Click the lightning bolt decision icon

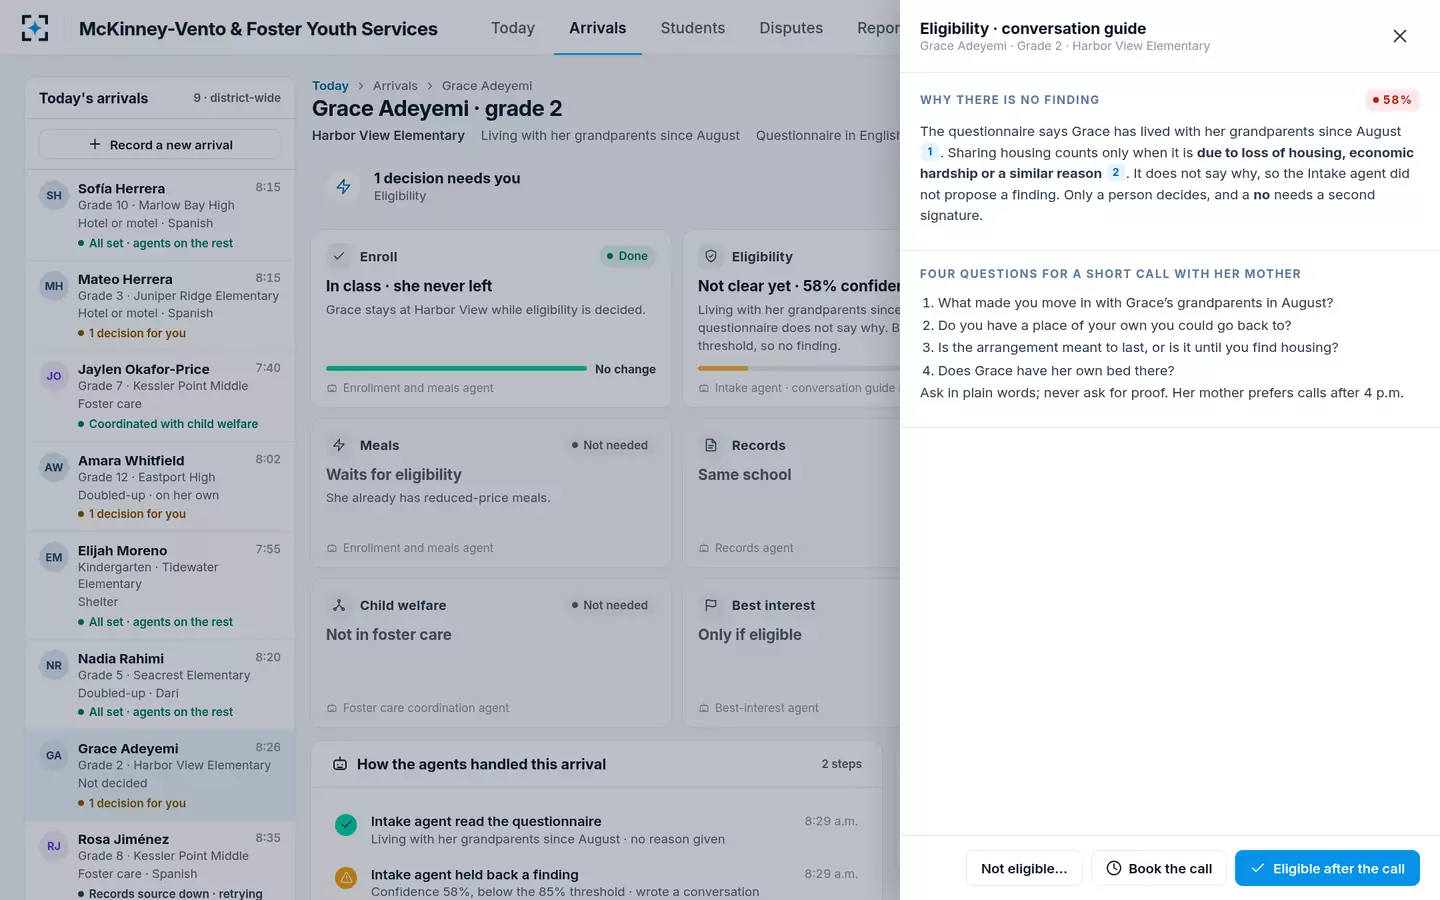(343, 186)
